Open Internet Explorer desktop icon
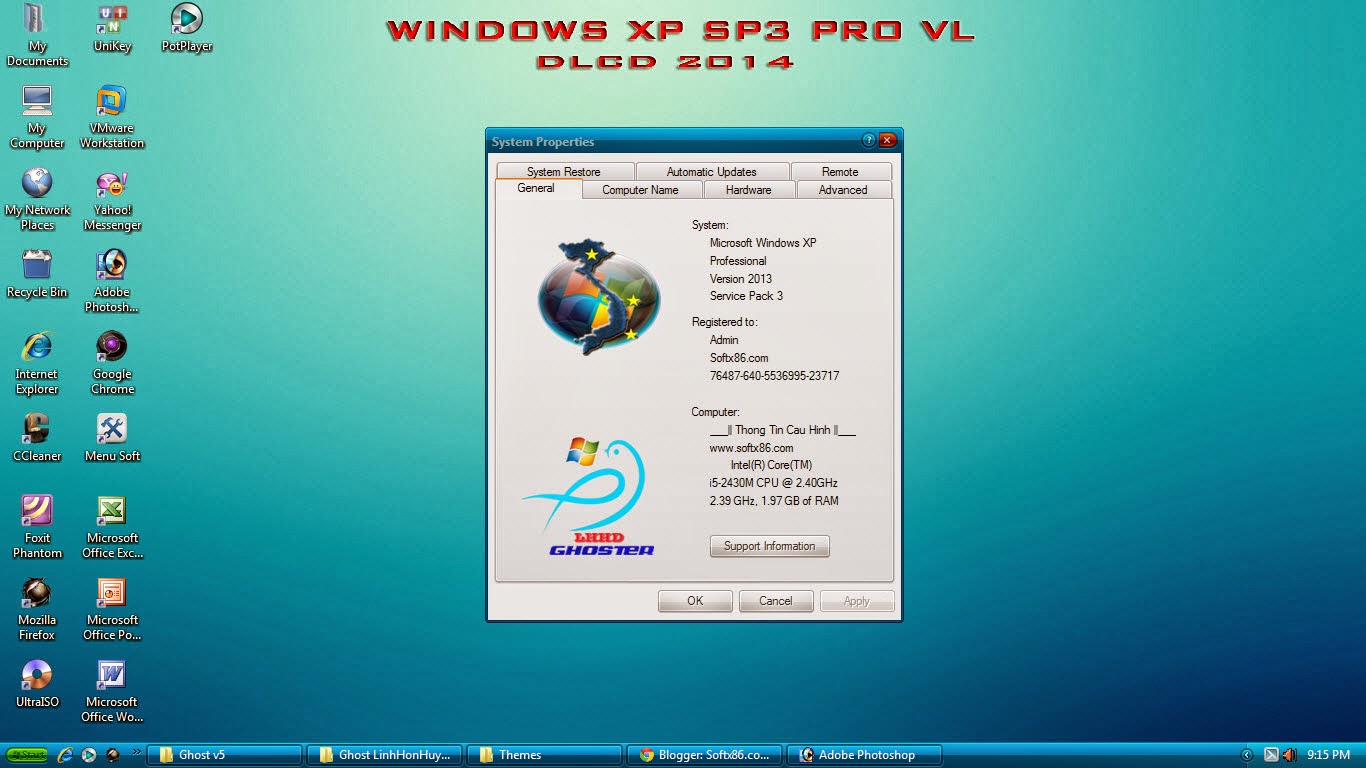This screenshot has height=768, width=1366. (x=37, y=363)
